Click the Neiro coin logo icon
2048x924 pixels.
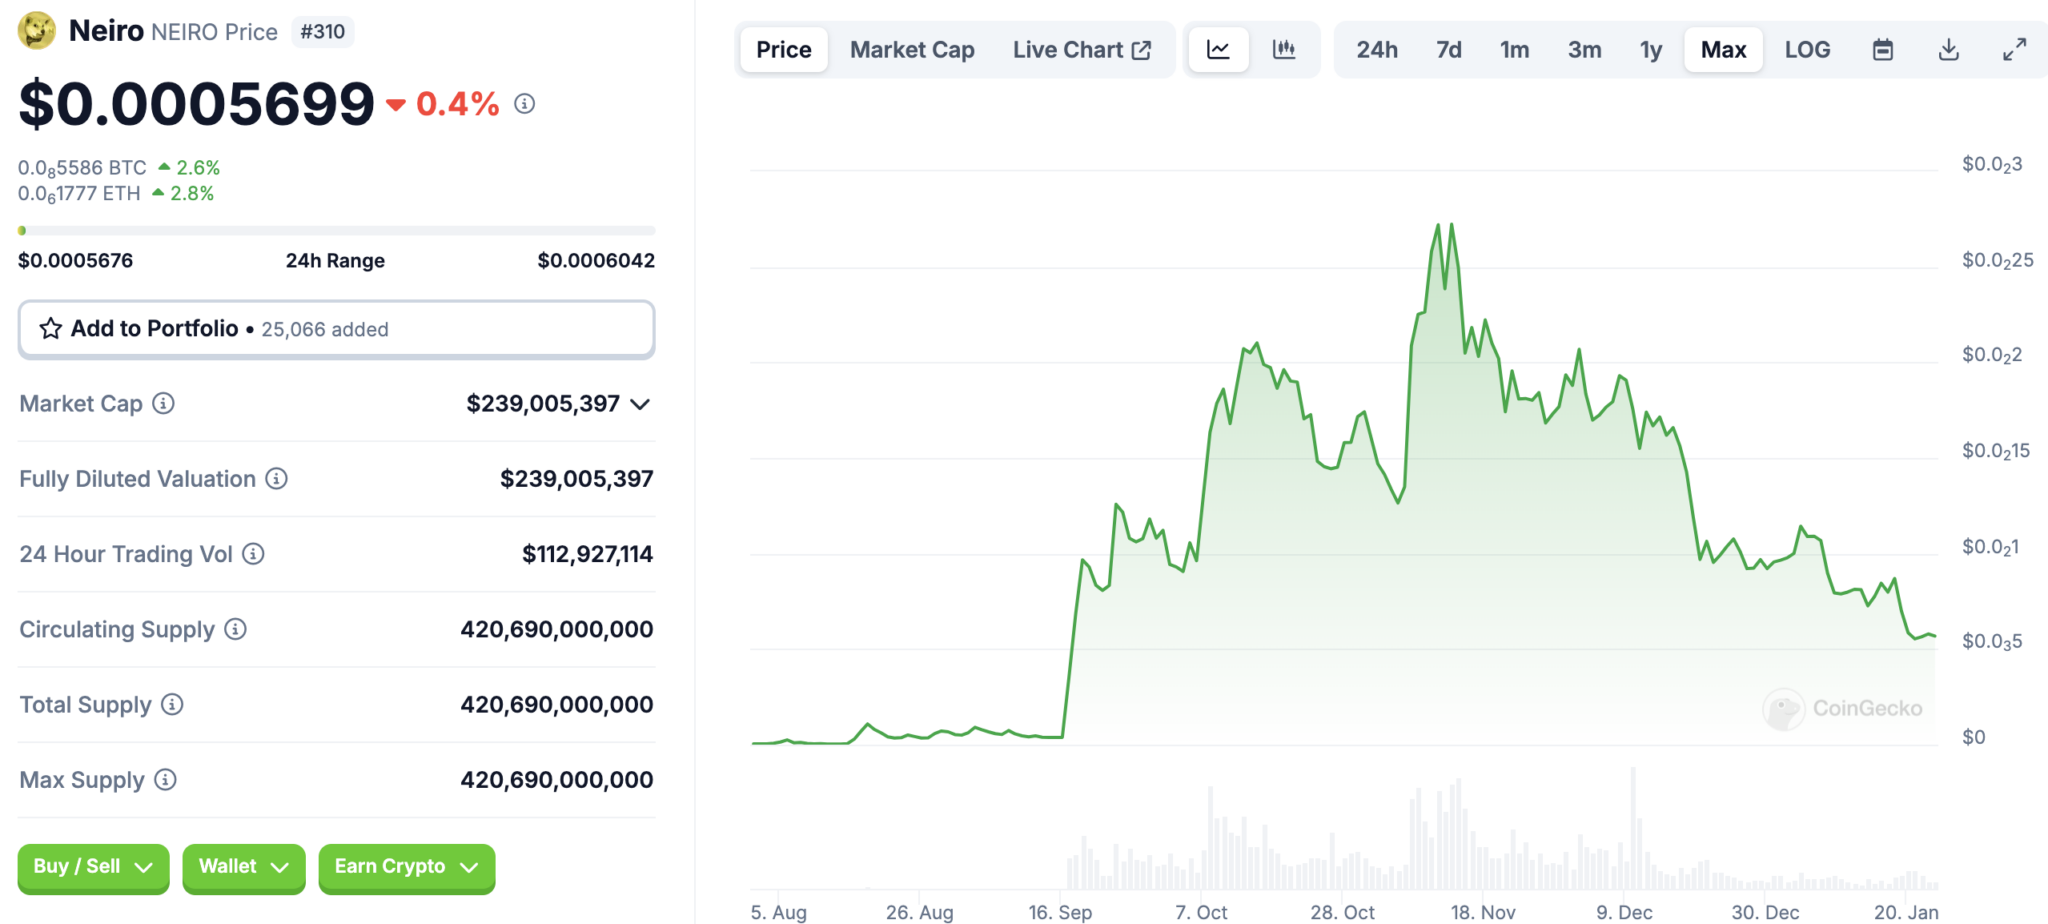(37, 31)
